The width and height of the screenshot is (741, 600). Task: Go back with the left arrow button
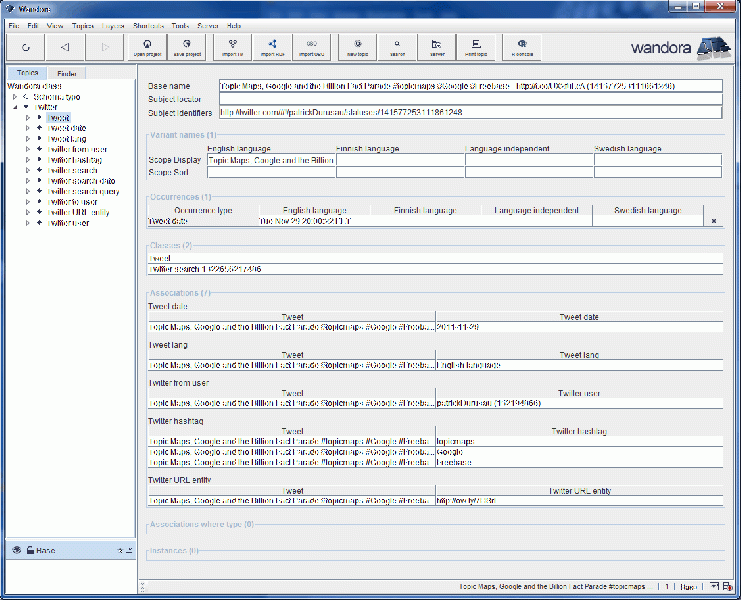tap(65, 47)
